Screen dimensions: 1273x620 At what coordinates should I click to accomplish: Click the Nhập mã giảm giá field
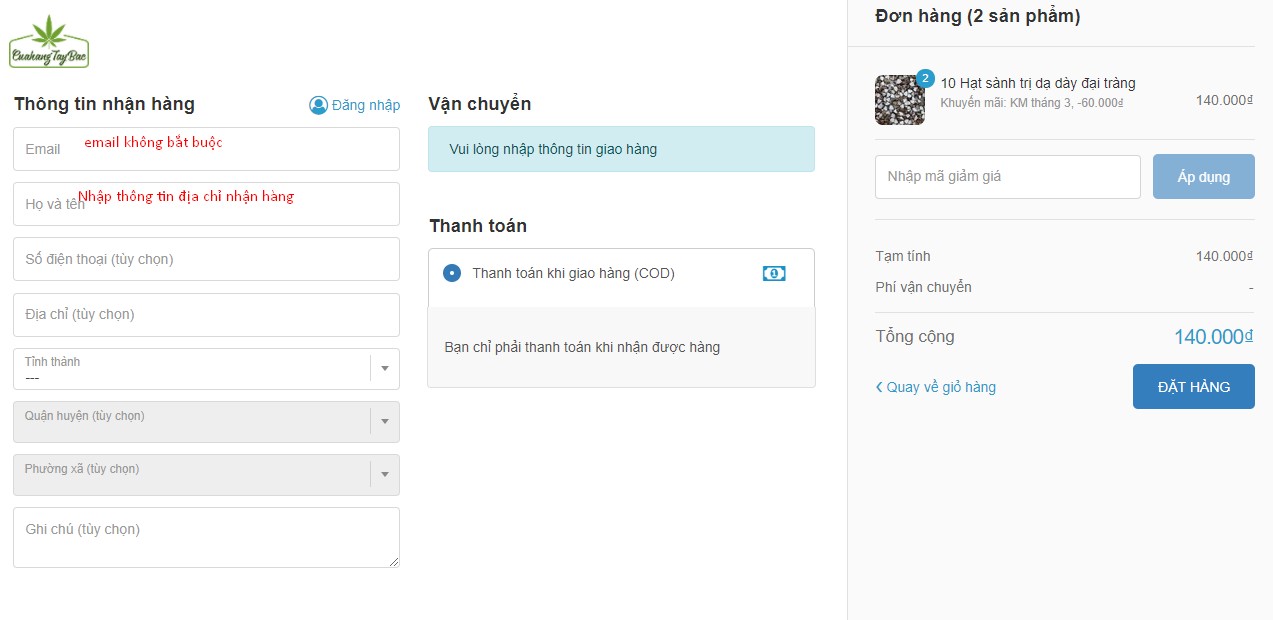tap(1007, 177)
